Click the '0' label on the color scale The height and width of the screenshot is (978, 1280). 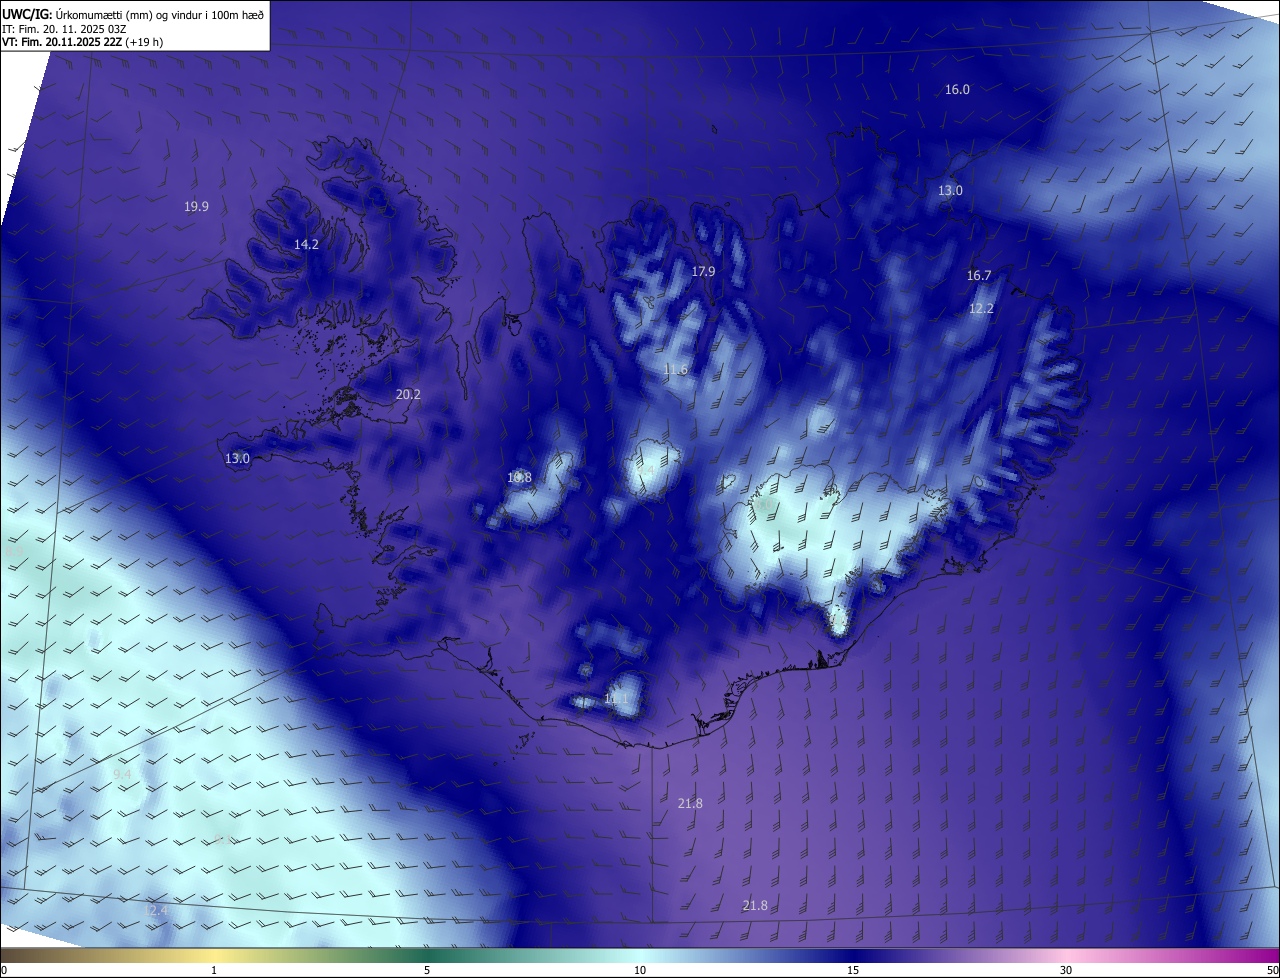[x=4, y=970]
